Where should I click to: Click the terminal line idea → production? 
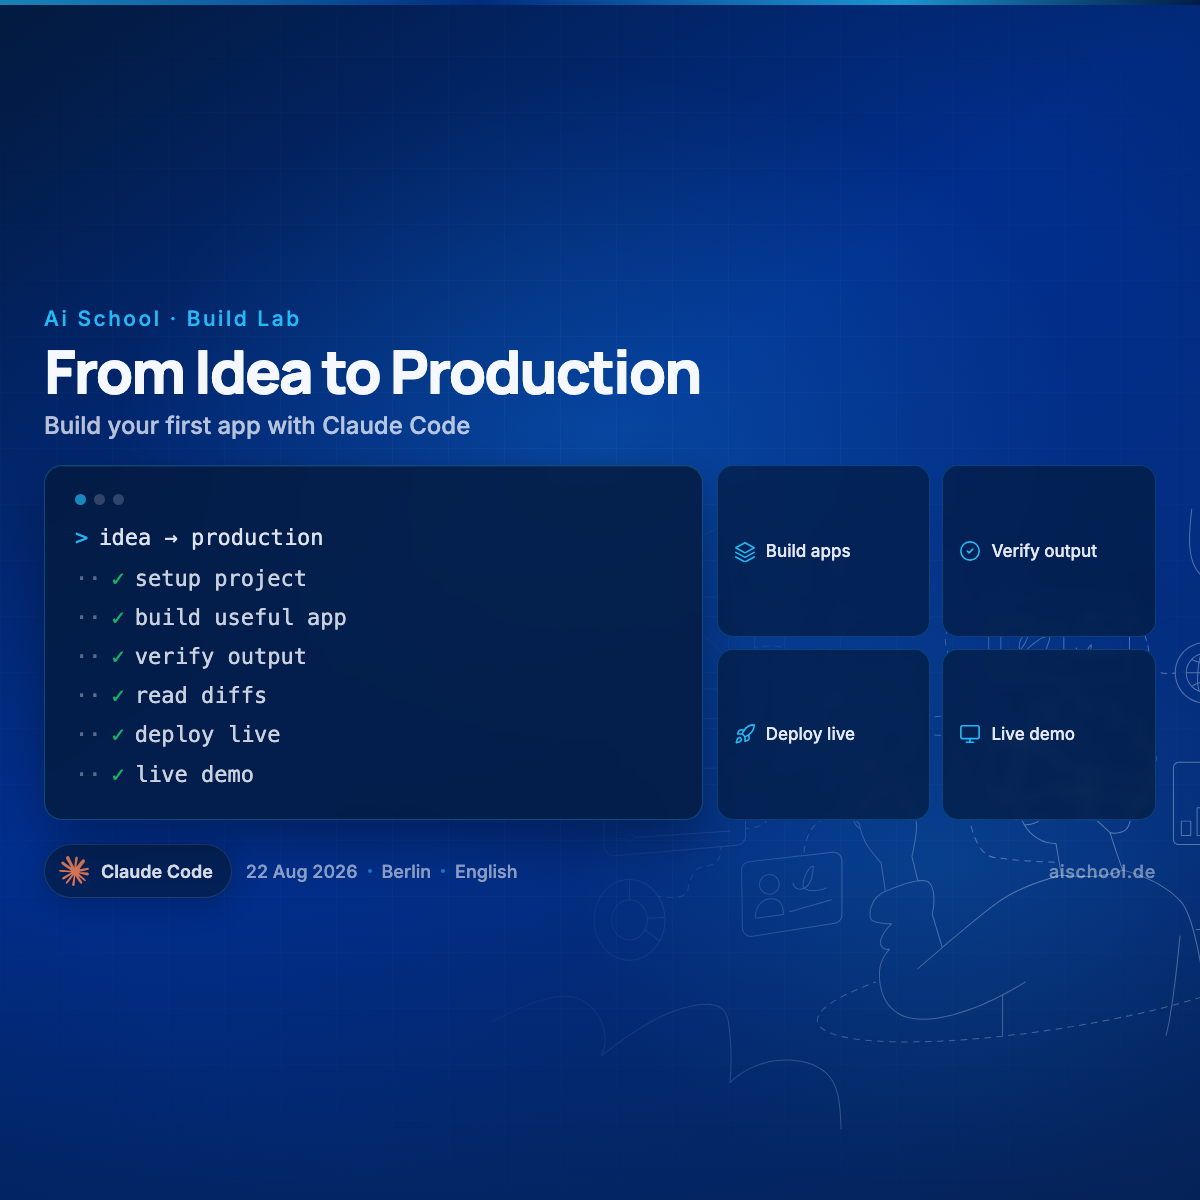coord(211,538)
